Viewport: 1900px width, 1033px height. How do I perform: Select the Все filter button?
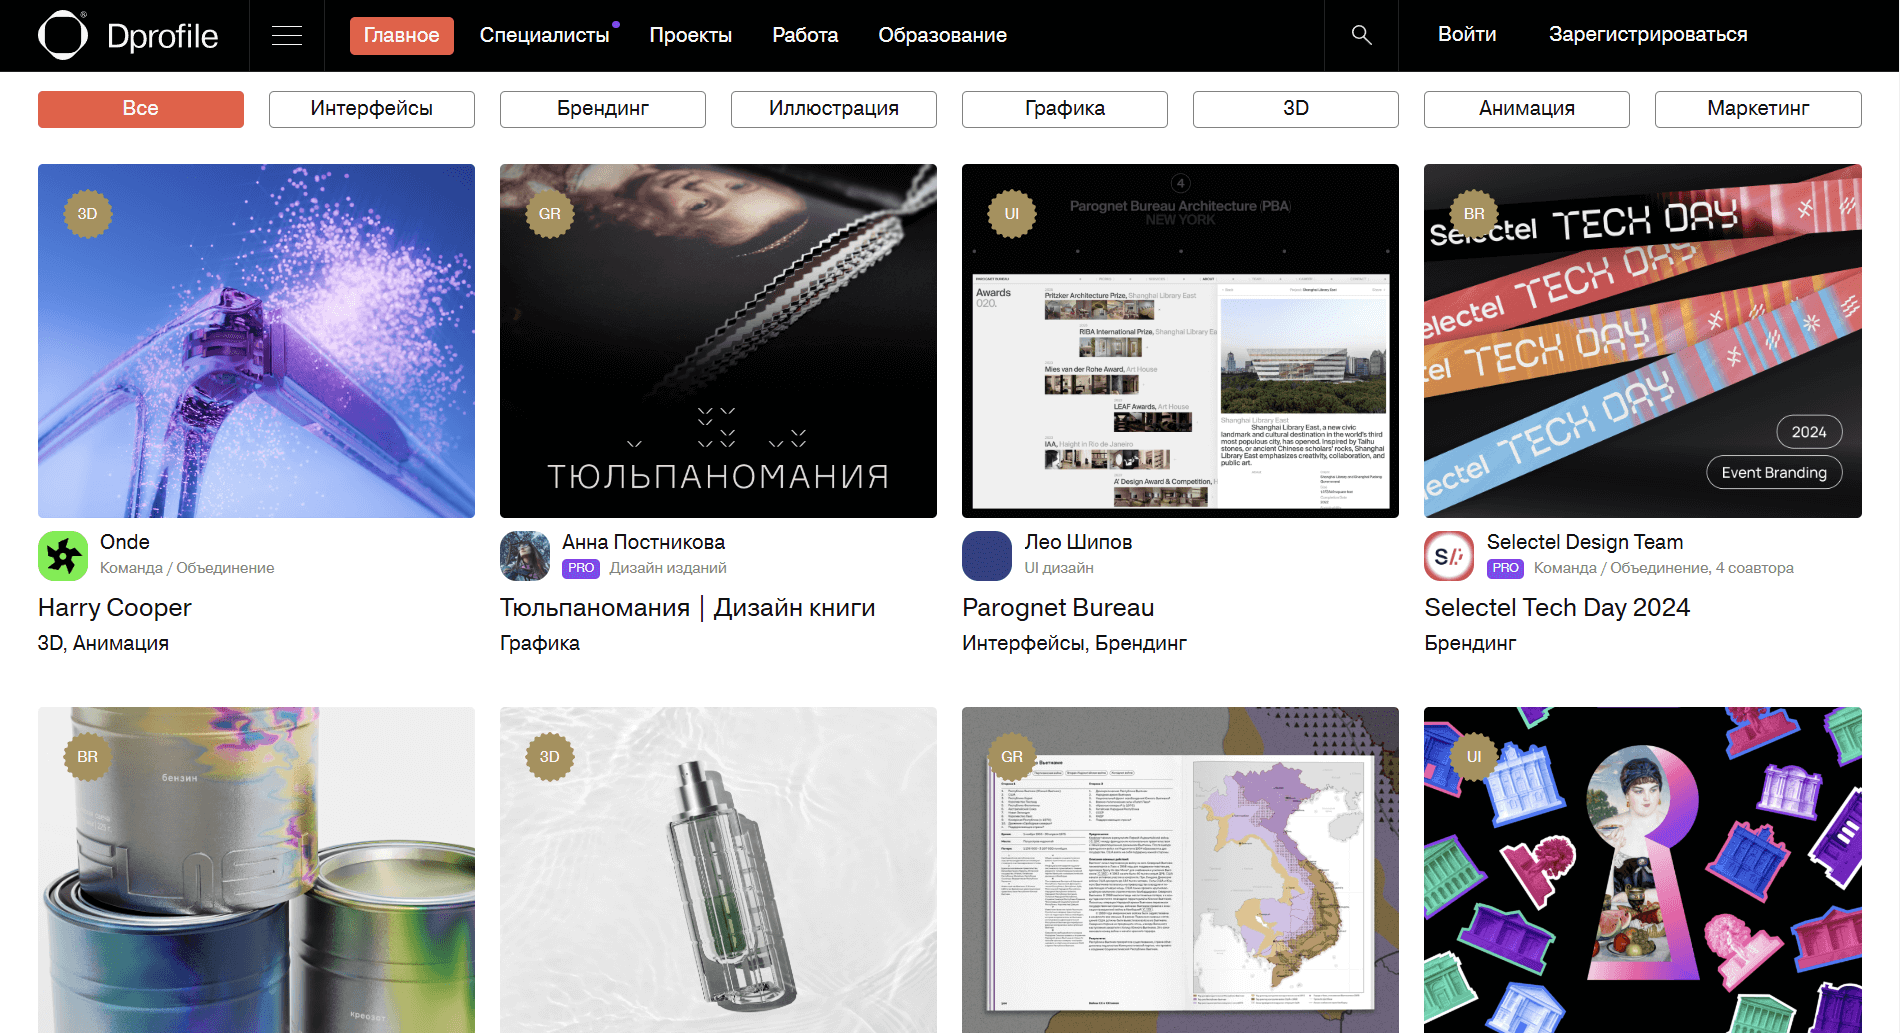(140, 109)
